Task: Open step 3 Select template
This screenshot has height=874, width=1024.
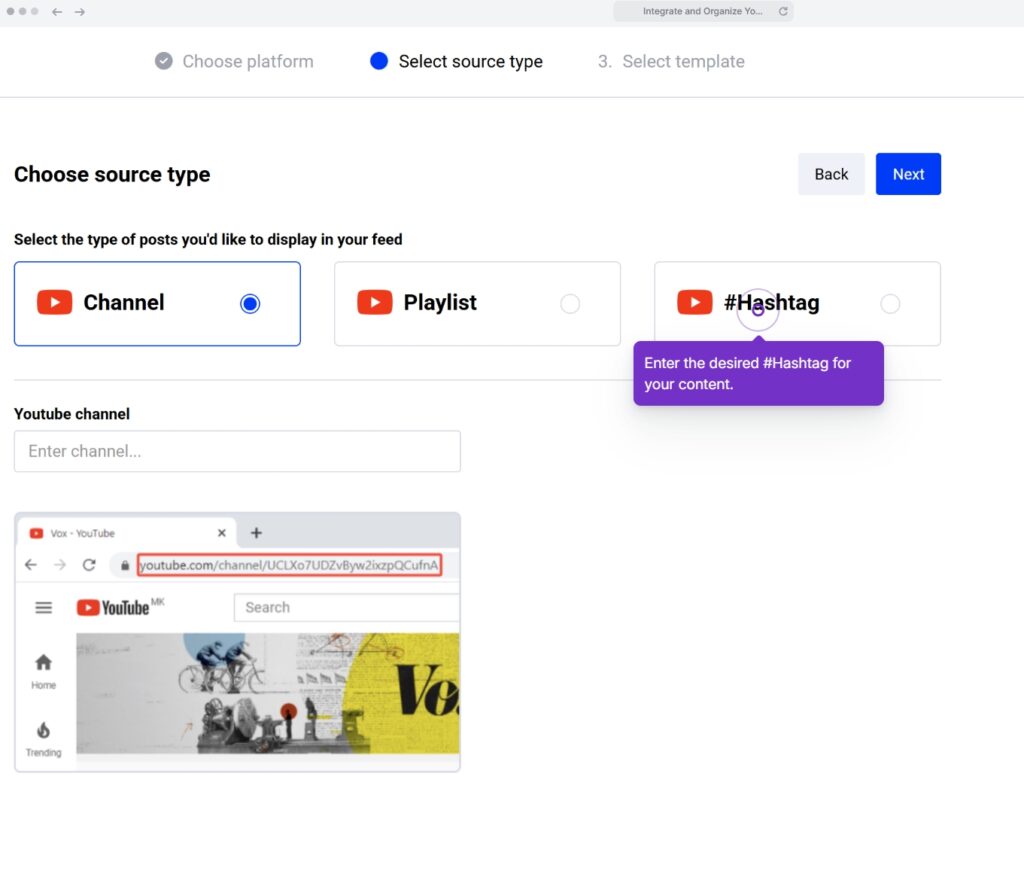Action: pos(671,61)
